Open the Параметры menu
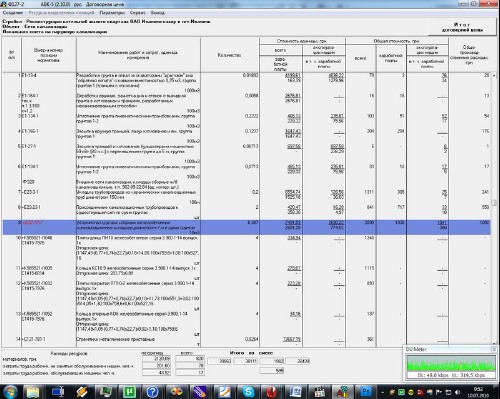Image resolution: width=500 pixels, height=399 pixels. [112, 13]
